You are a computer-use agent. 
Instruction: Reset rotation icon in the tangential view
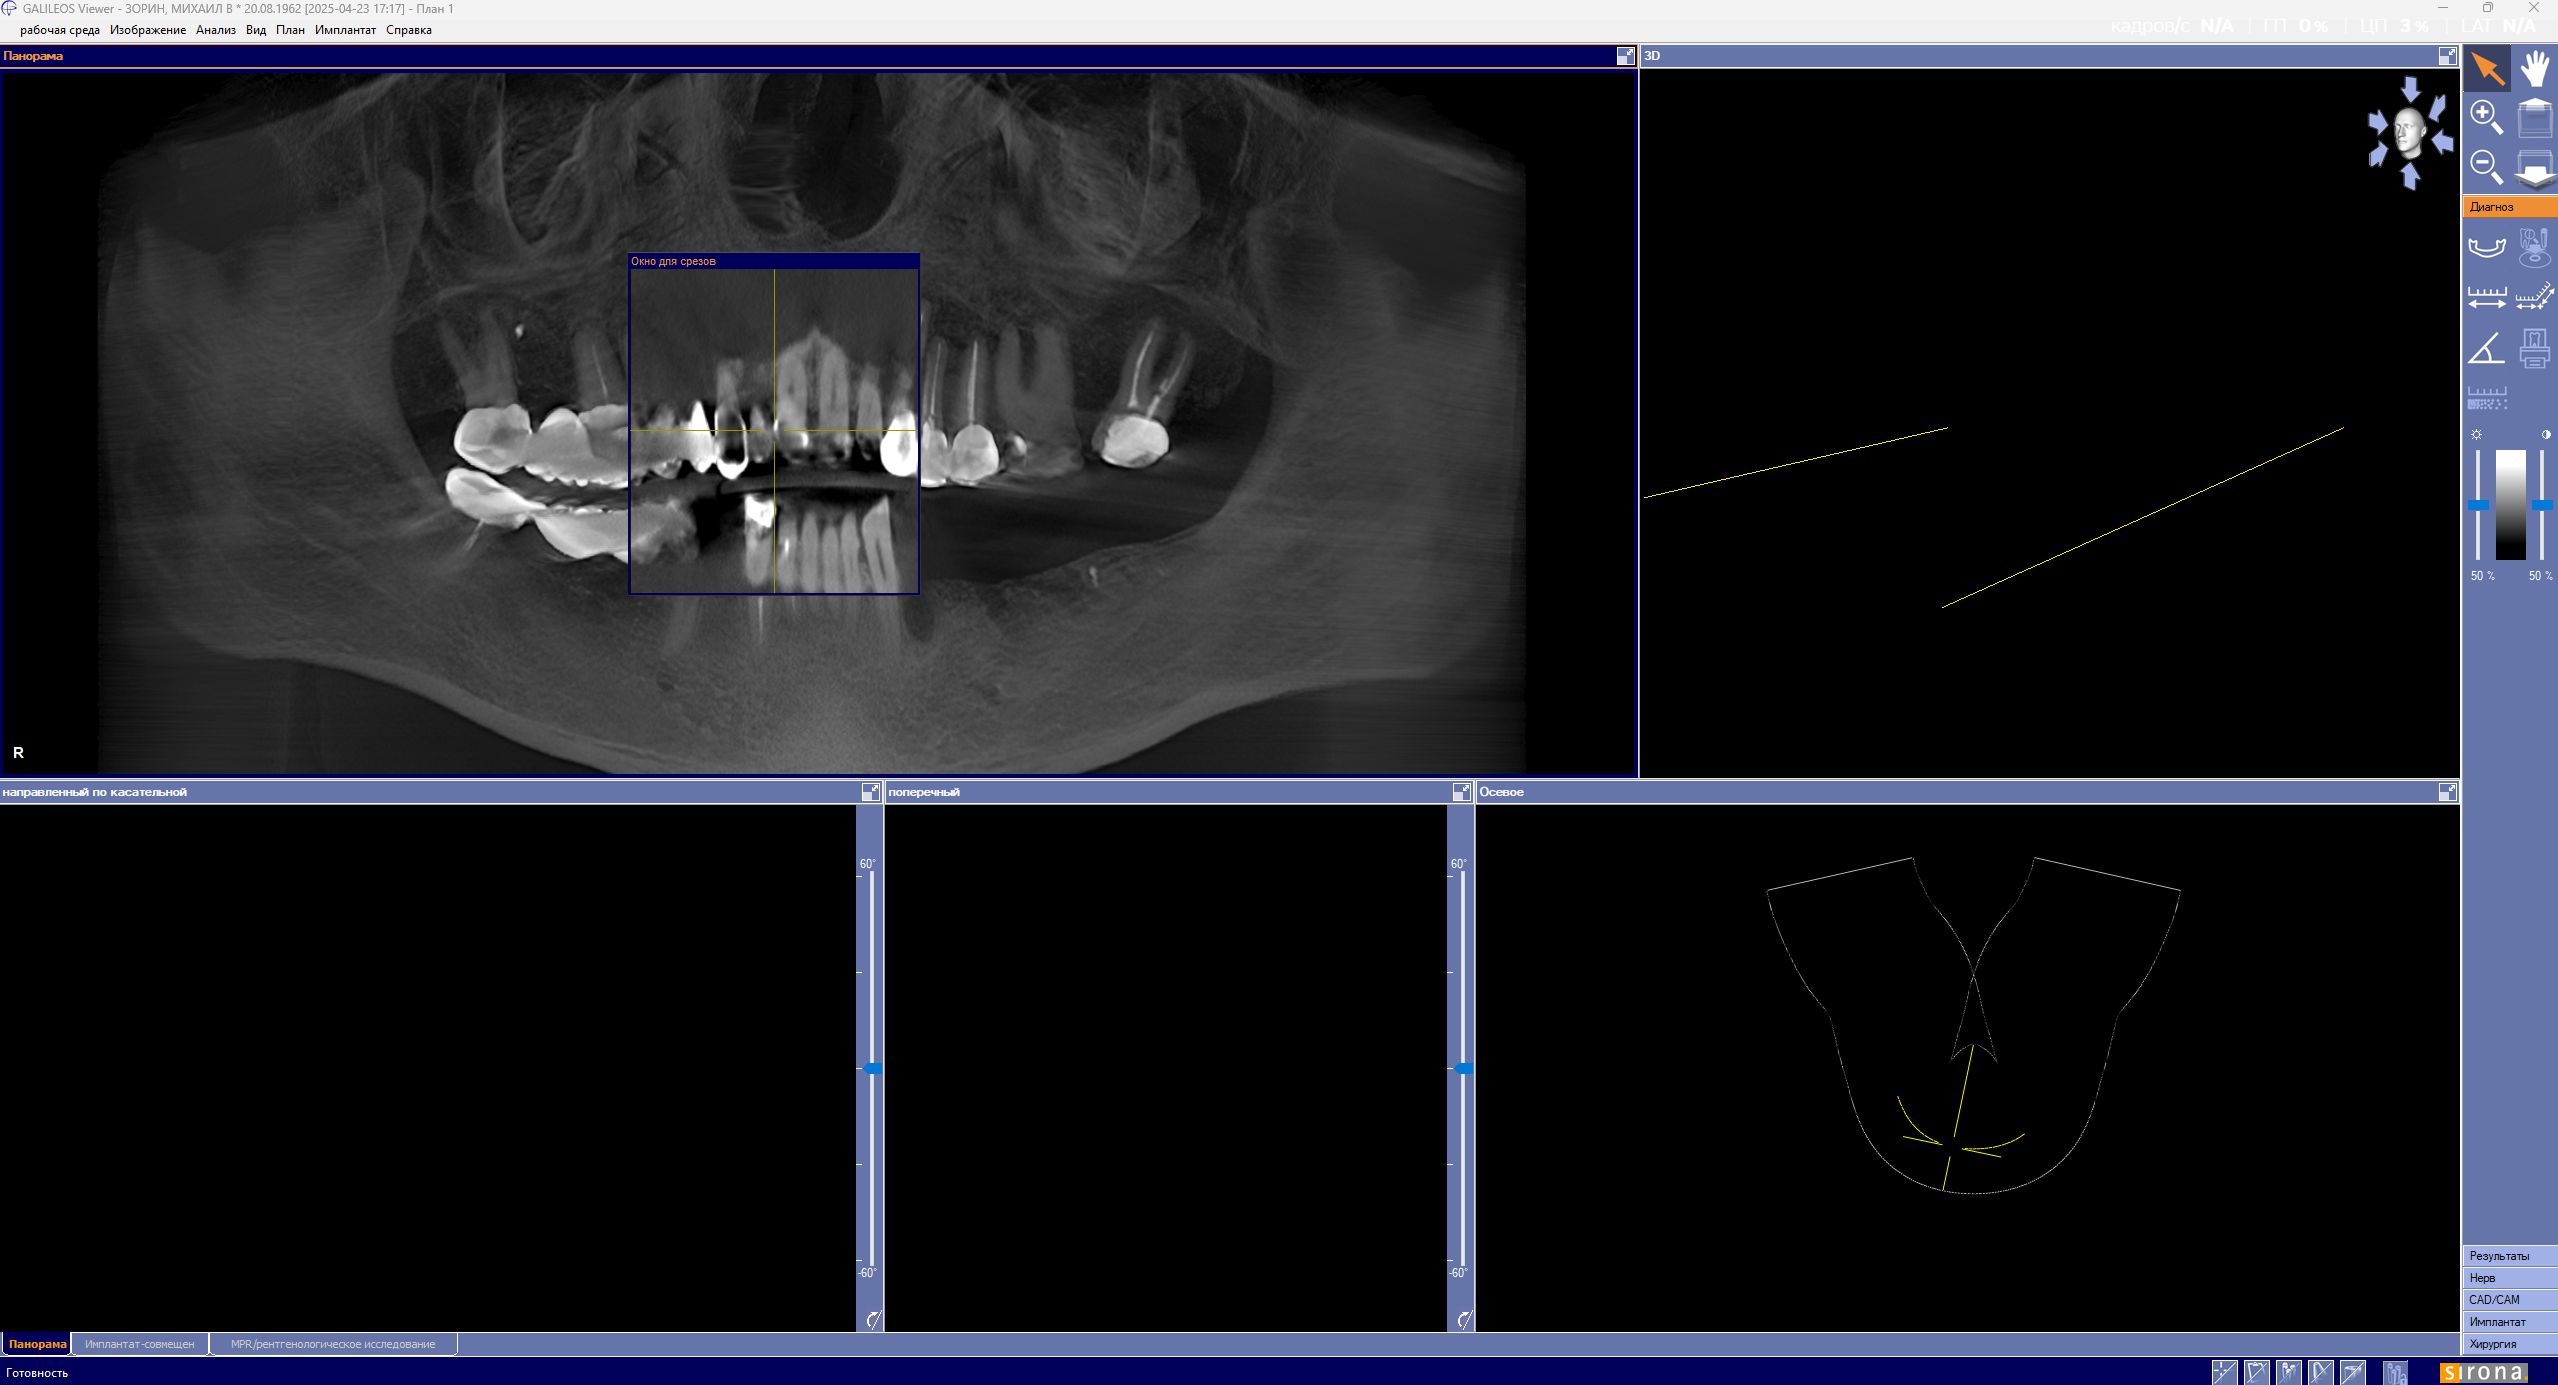pyautogui.click(x=872, y=1320)
